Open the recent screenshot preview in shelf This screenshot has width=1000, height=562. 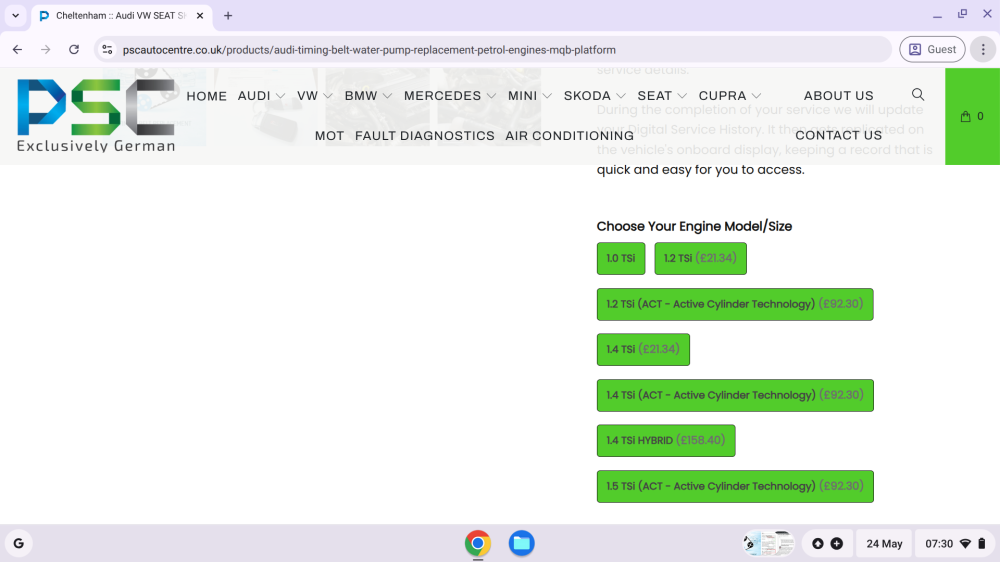(x=768, y=544)
